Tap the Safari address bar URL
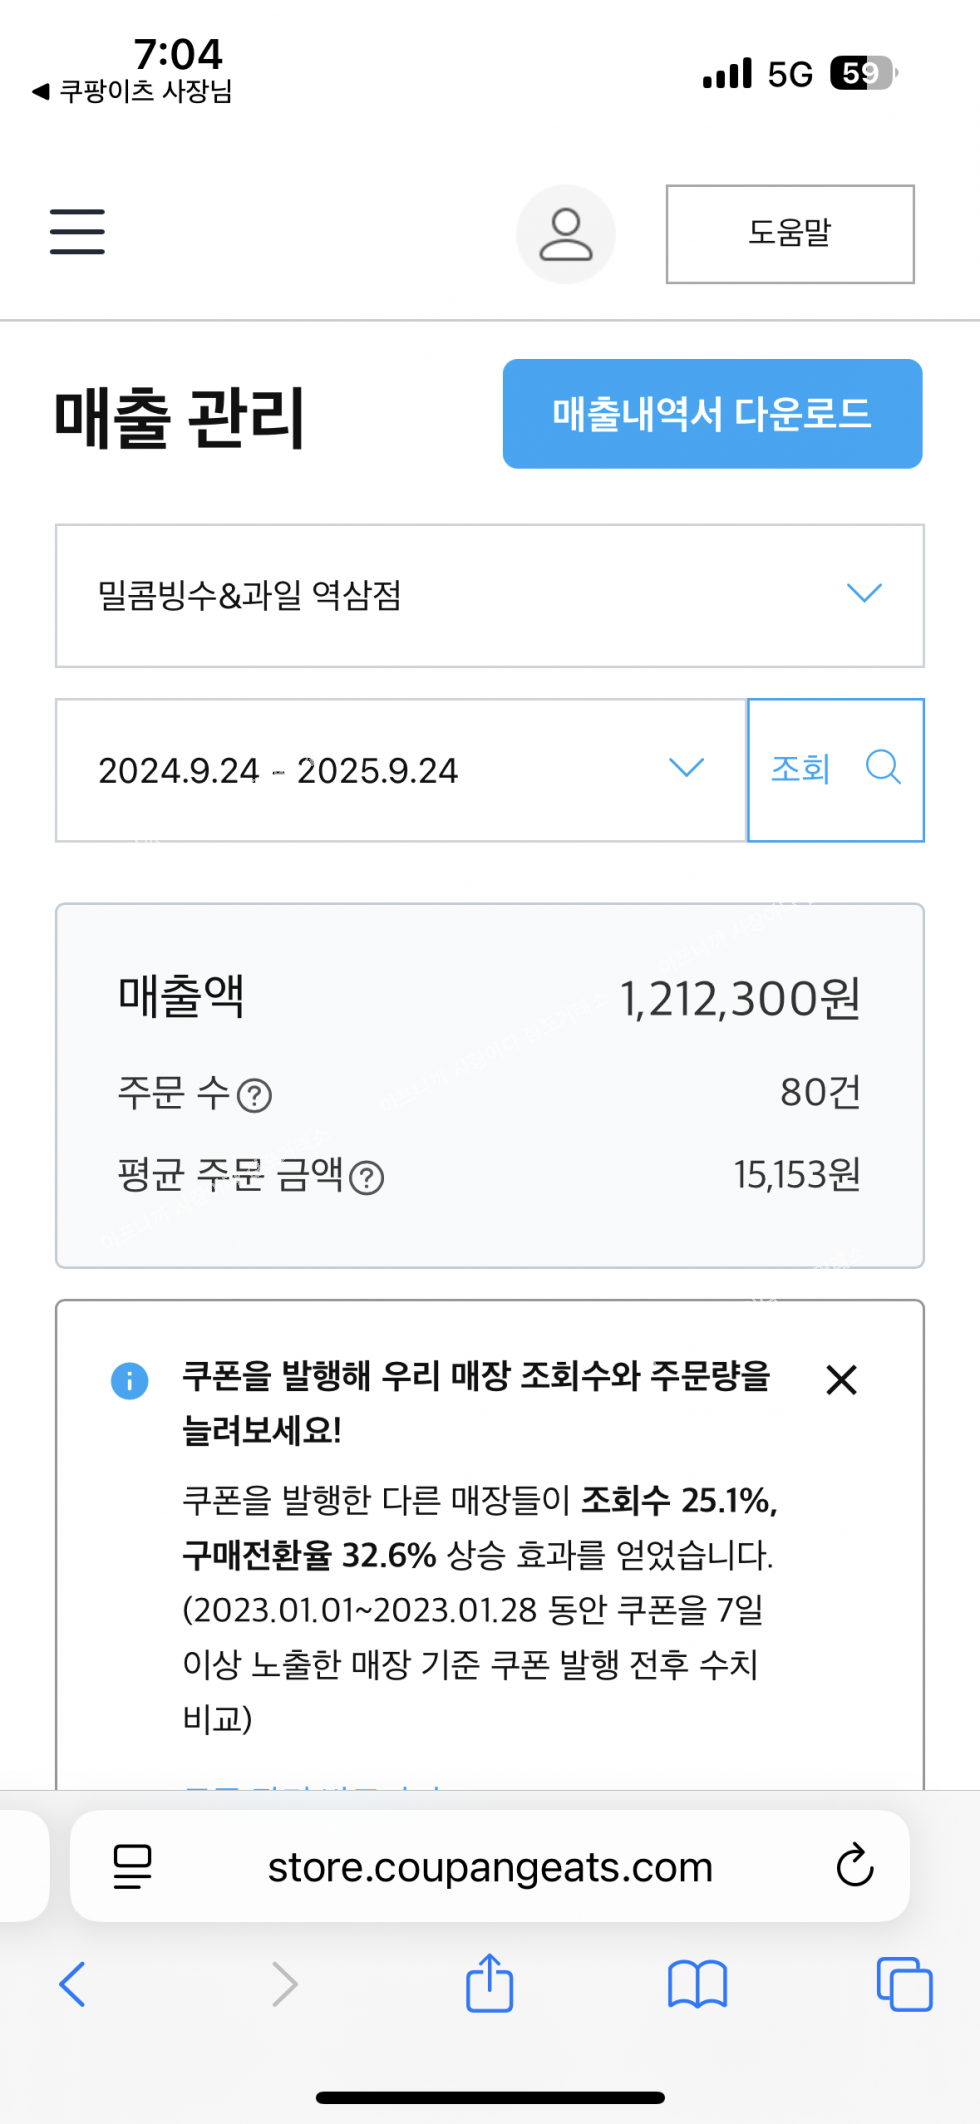 490,1867
